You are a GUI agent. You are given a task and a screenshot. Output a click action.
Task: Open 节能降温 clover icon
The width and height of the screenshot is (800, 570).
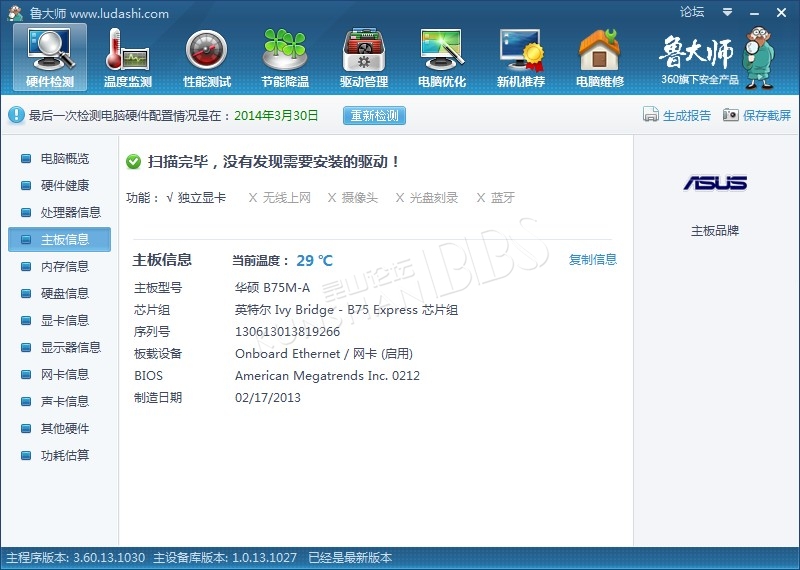click(x=285, y=57)
